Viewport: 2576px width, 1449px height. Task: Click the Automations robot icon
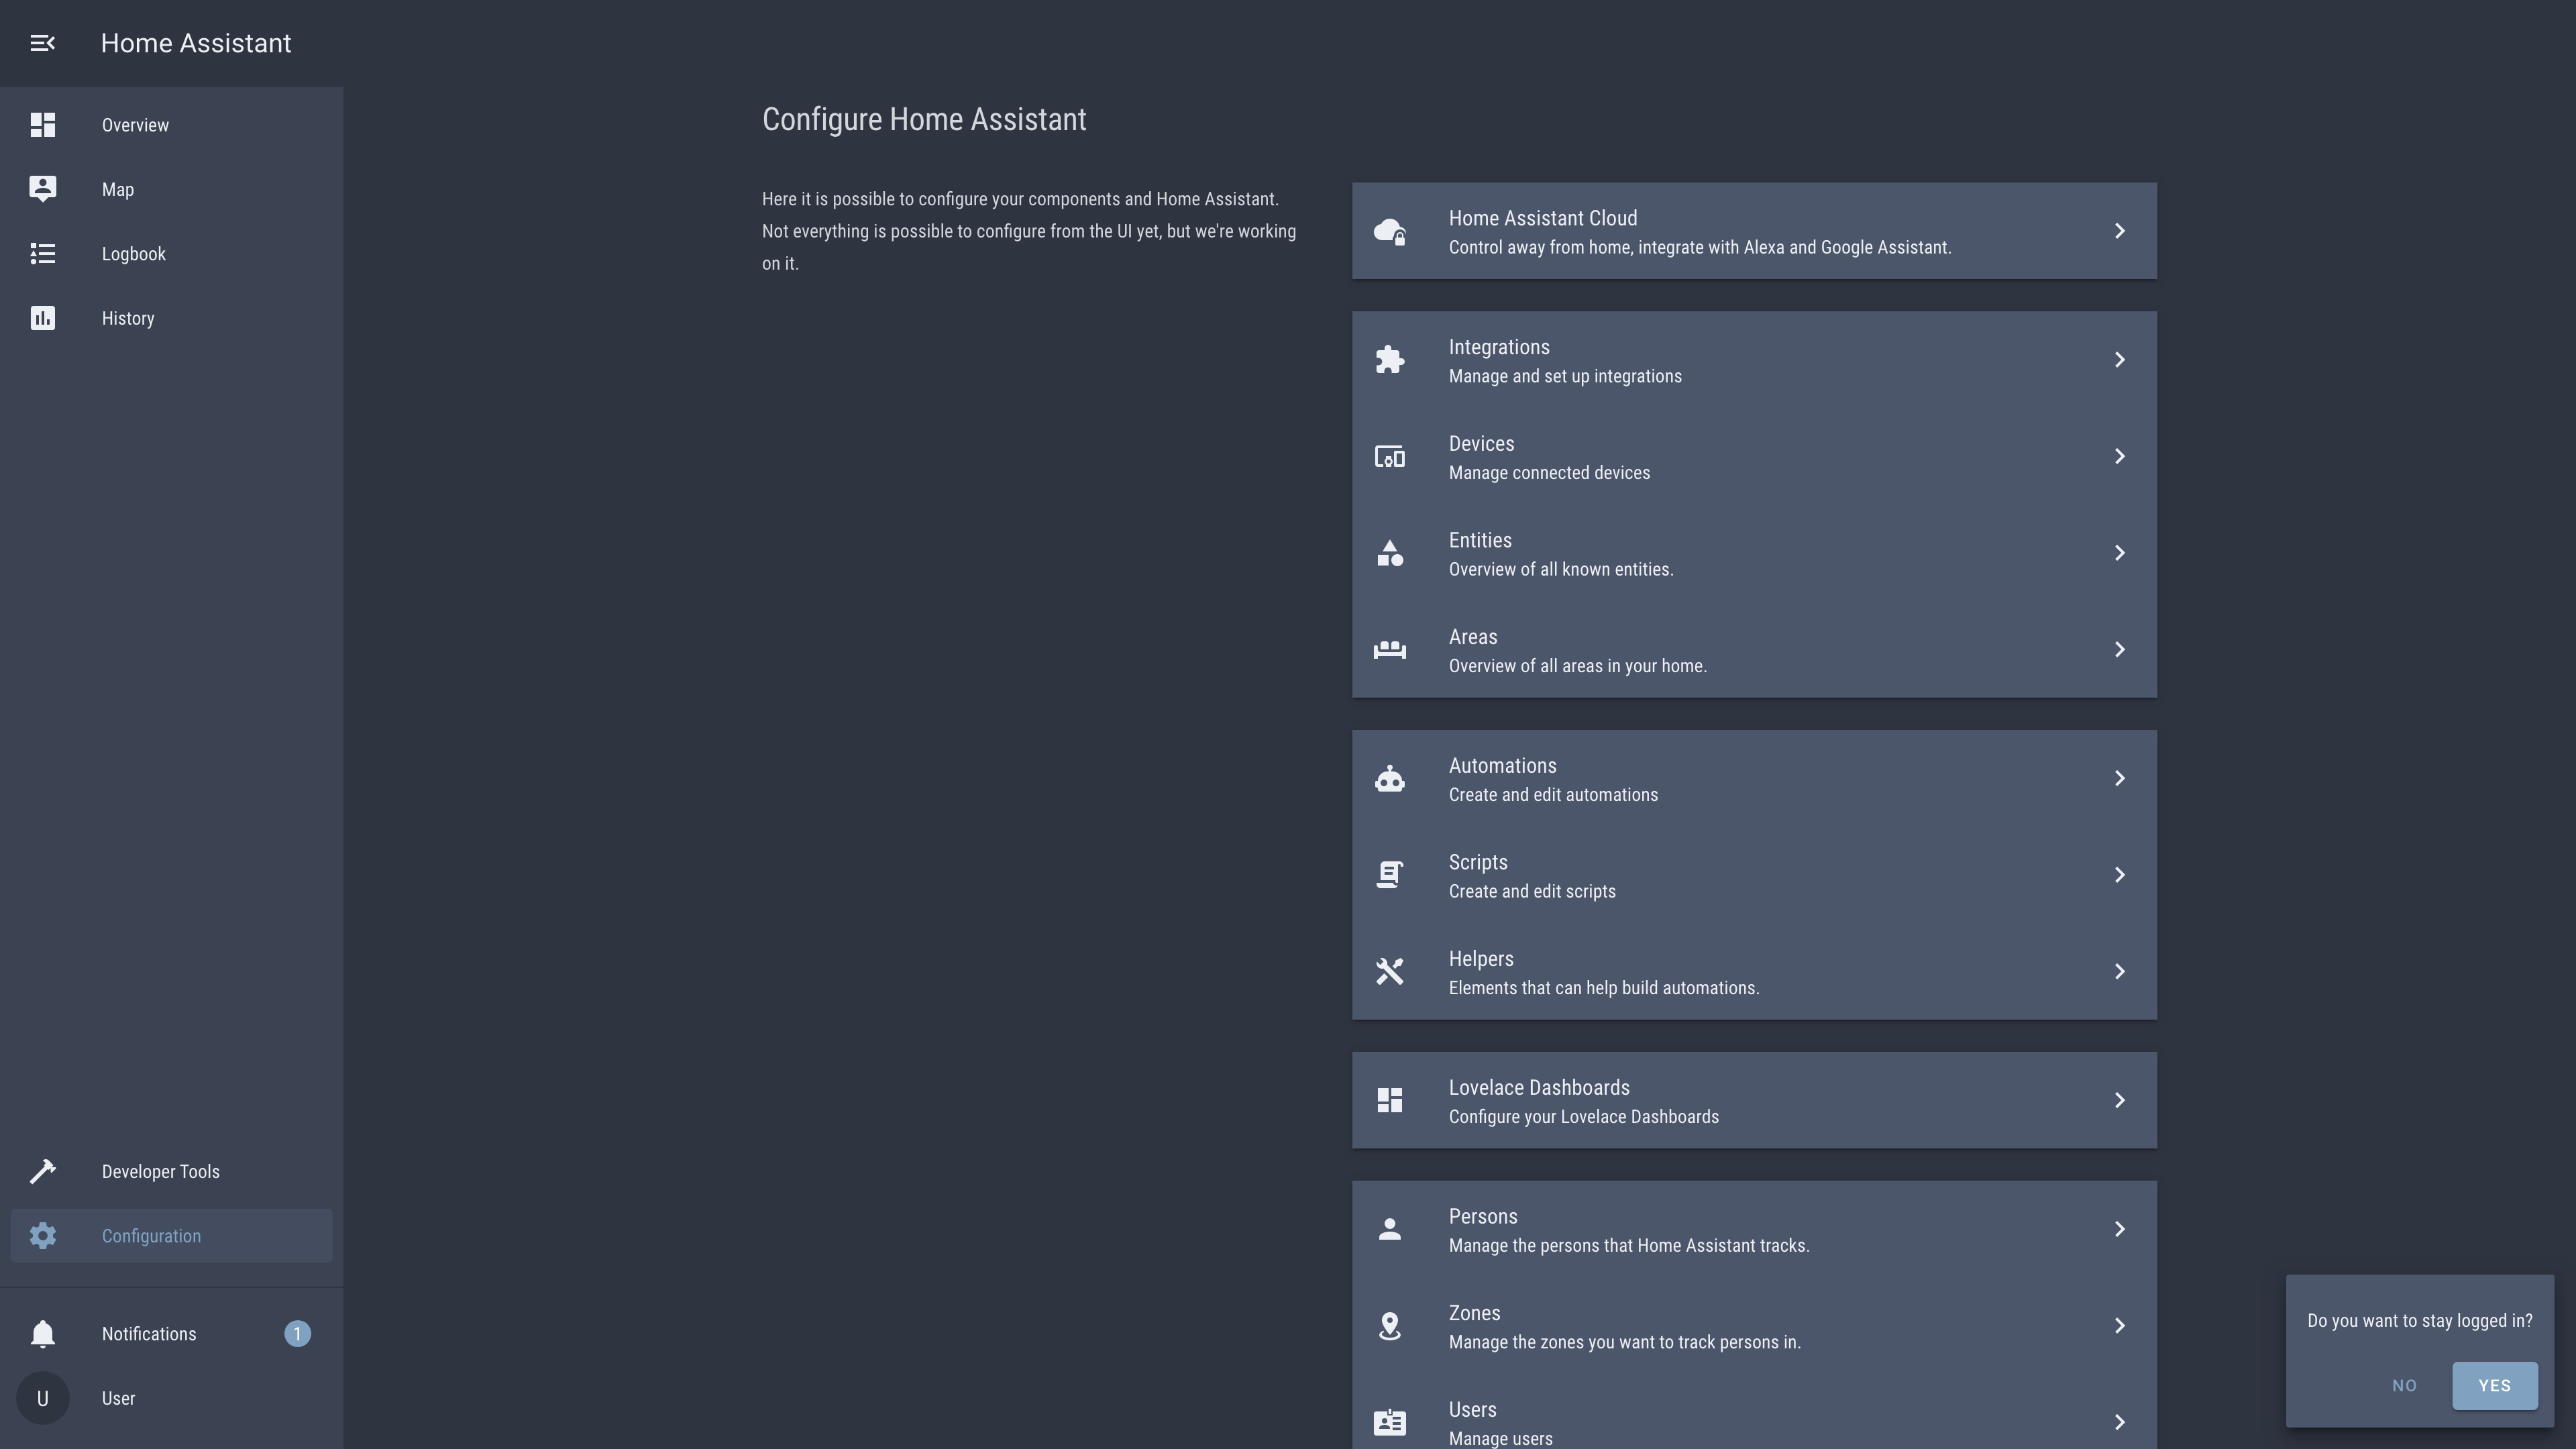click(1389, 779)
